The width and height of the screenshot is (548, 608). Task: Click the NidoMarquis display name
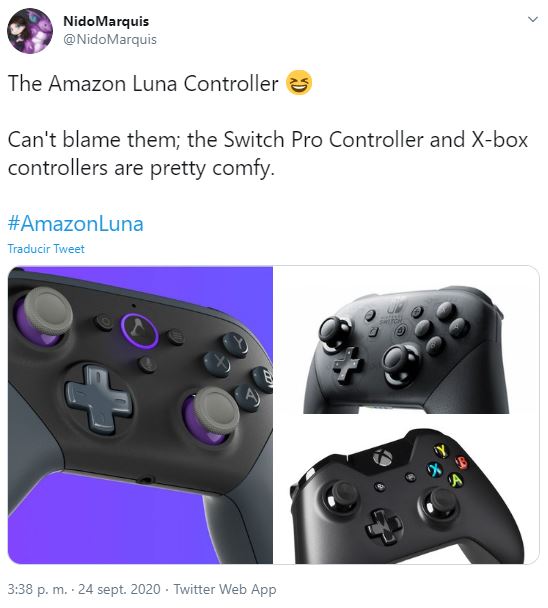tap(106, 21)
